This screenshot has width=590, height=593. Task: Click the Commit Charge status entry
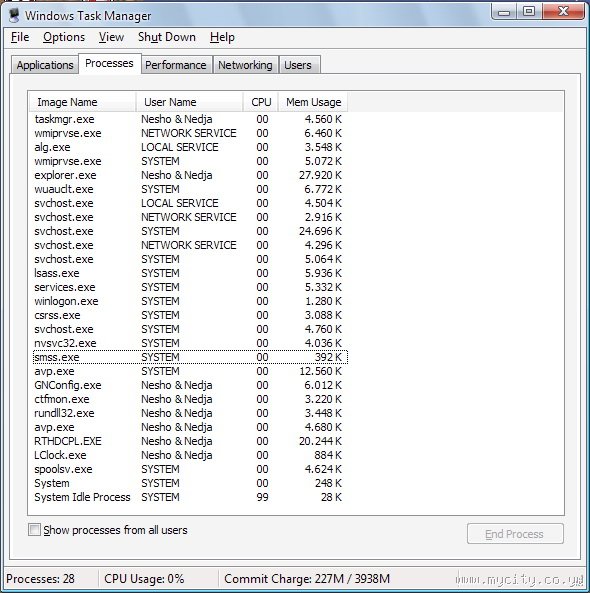click(x=307, y=579)
